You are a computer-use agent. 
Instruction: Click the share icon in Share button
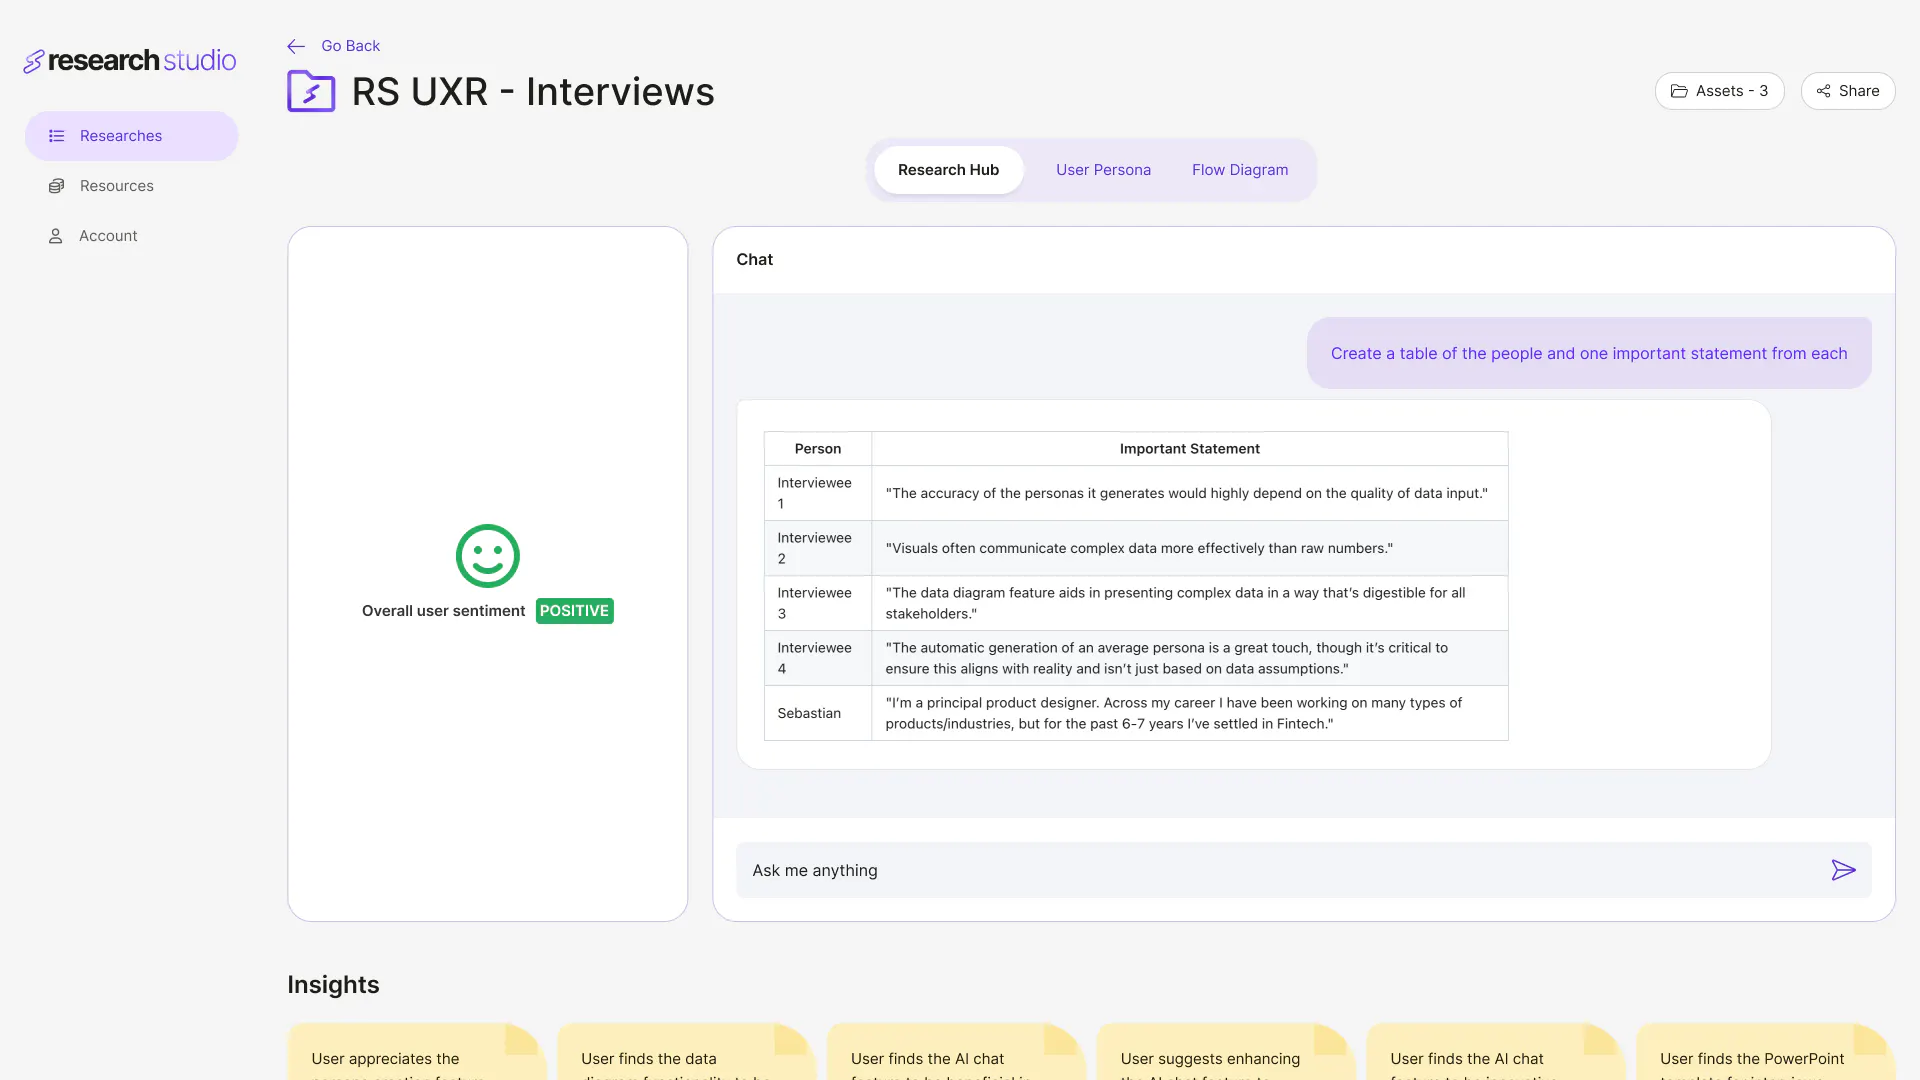click(x=1824, y=91)
